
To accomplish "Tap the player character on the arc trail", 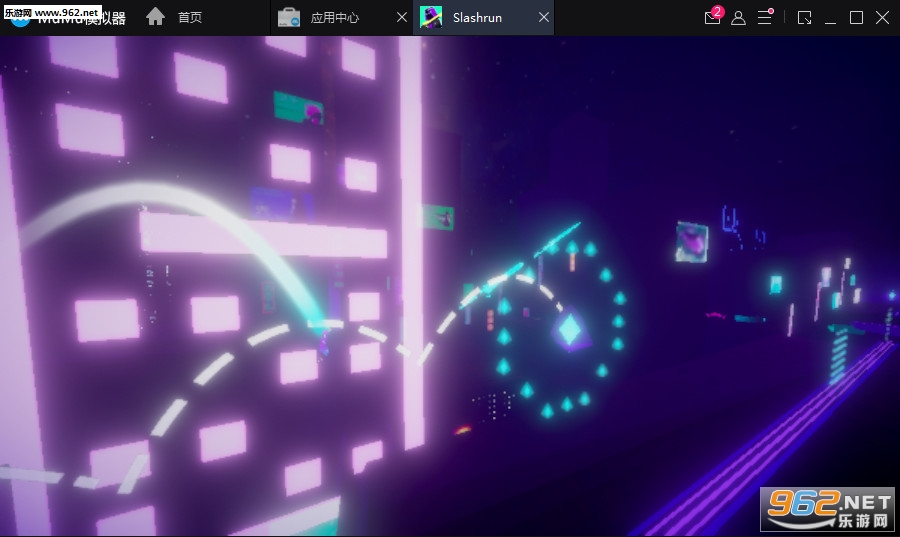I will 323,347.
